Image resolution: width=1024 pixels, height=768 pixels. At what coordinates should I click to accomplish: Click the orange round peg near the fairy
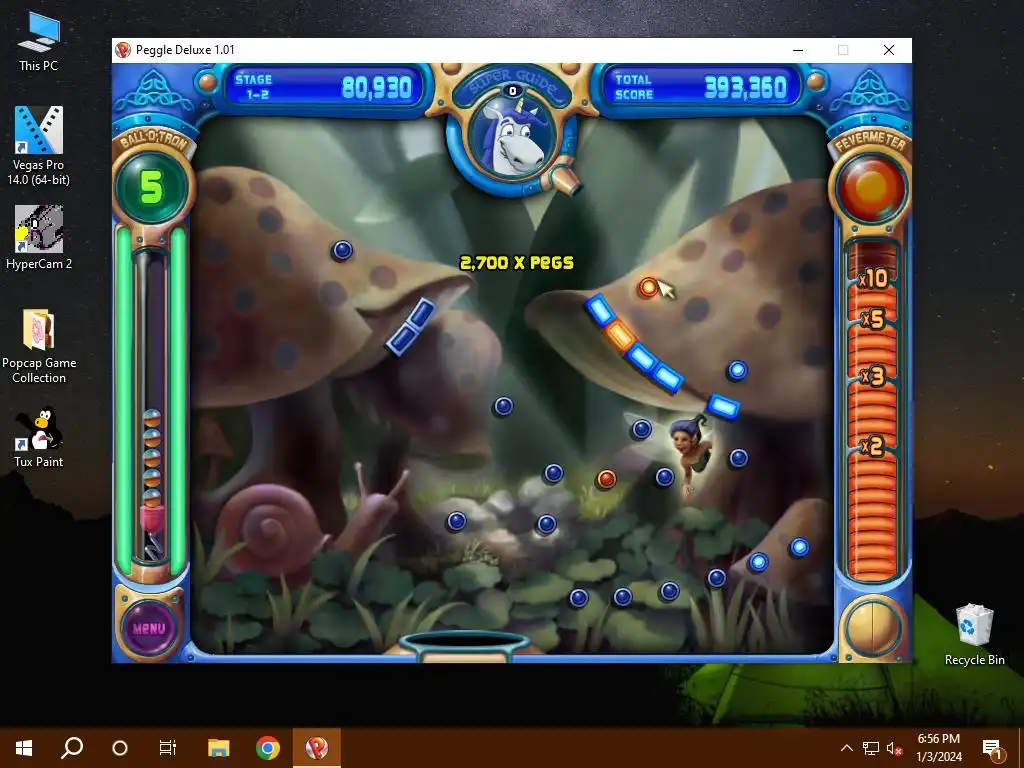tap(606, 479)
